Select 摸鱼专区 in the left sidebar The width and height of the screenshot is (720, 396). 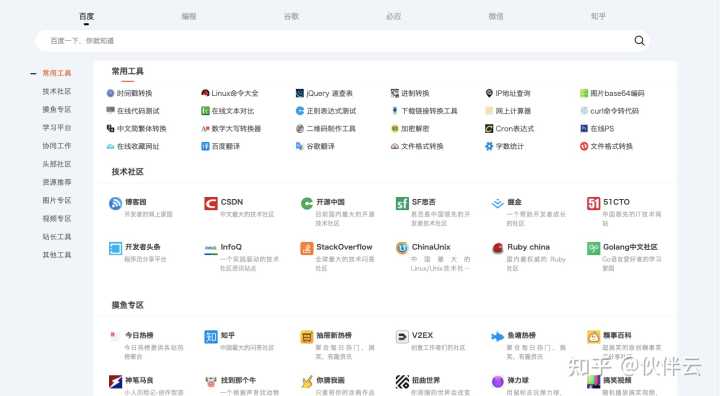[56, 109]
